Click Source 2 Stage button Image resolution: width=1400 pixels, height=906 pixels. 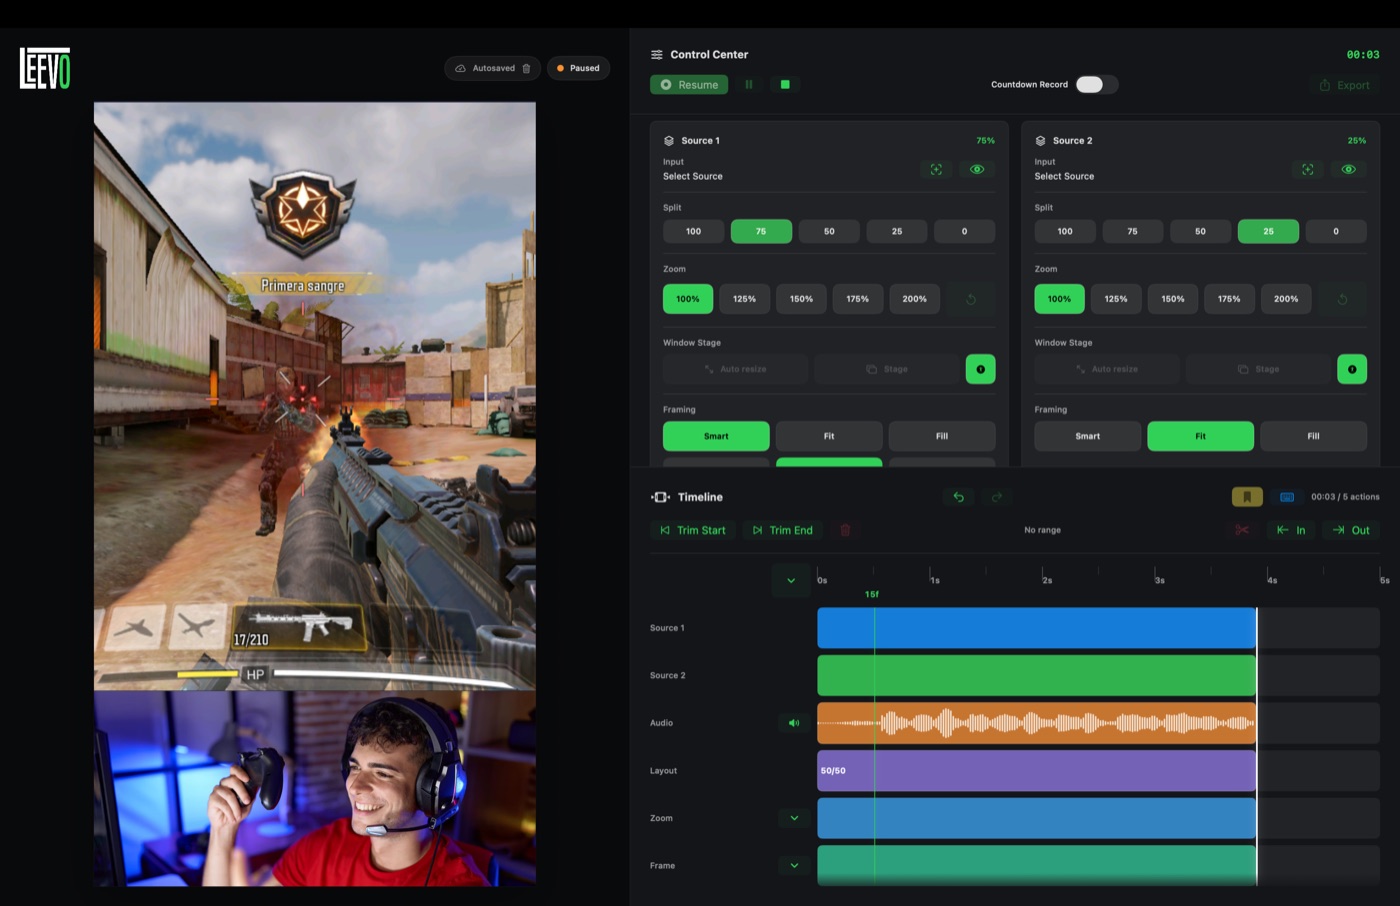click(x=1258, y=369)
